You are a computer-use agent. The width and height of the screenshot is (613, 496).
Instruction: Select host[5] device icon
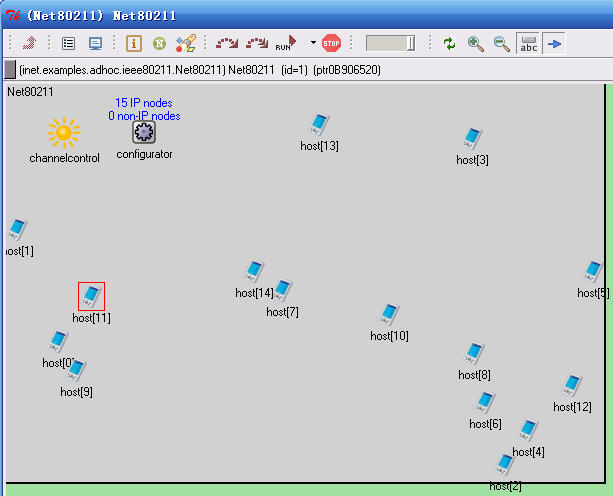click(593, 271)
